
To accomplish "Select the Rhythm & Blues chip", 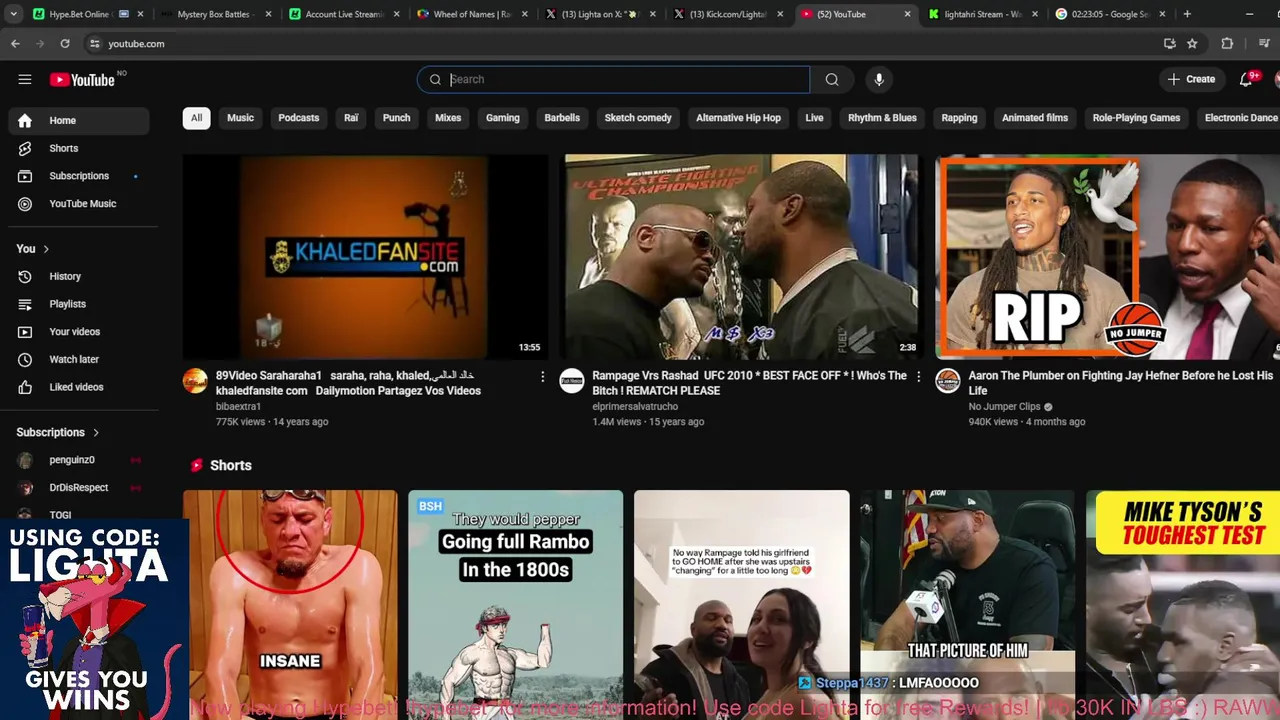I will coord(882,118).
